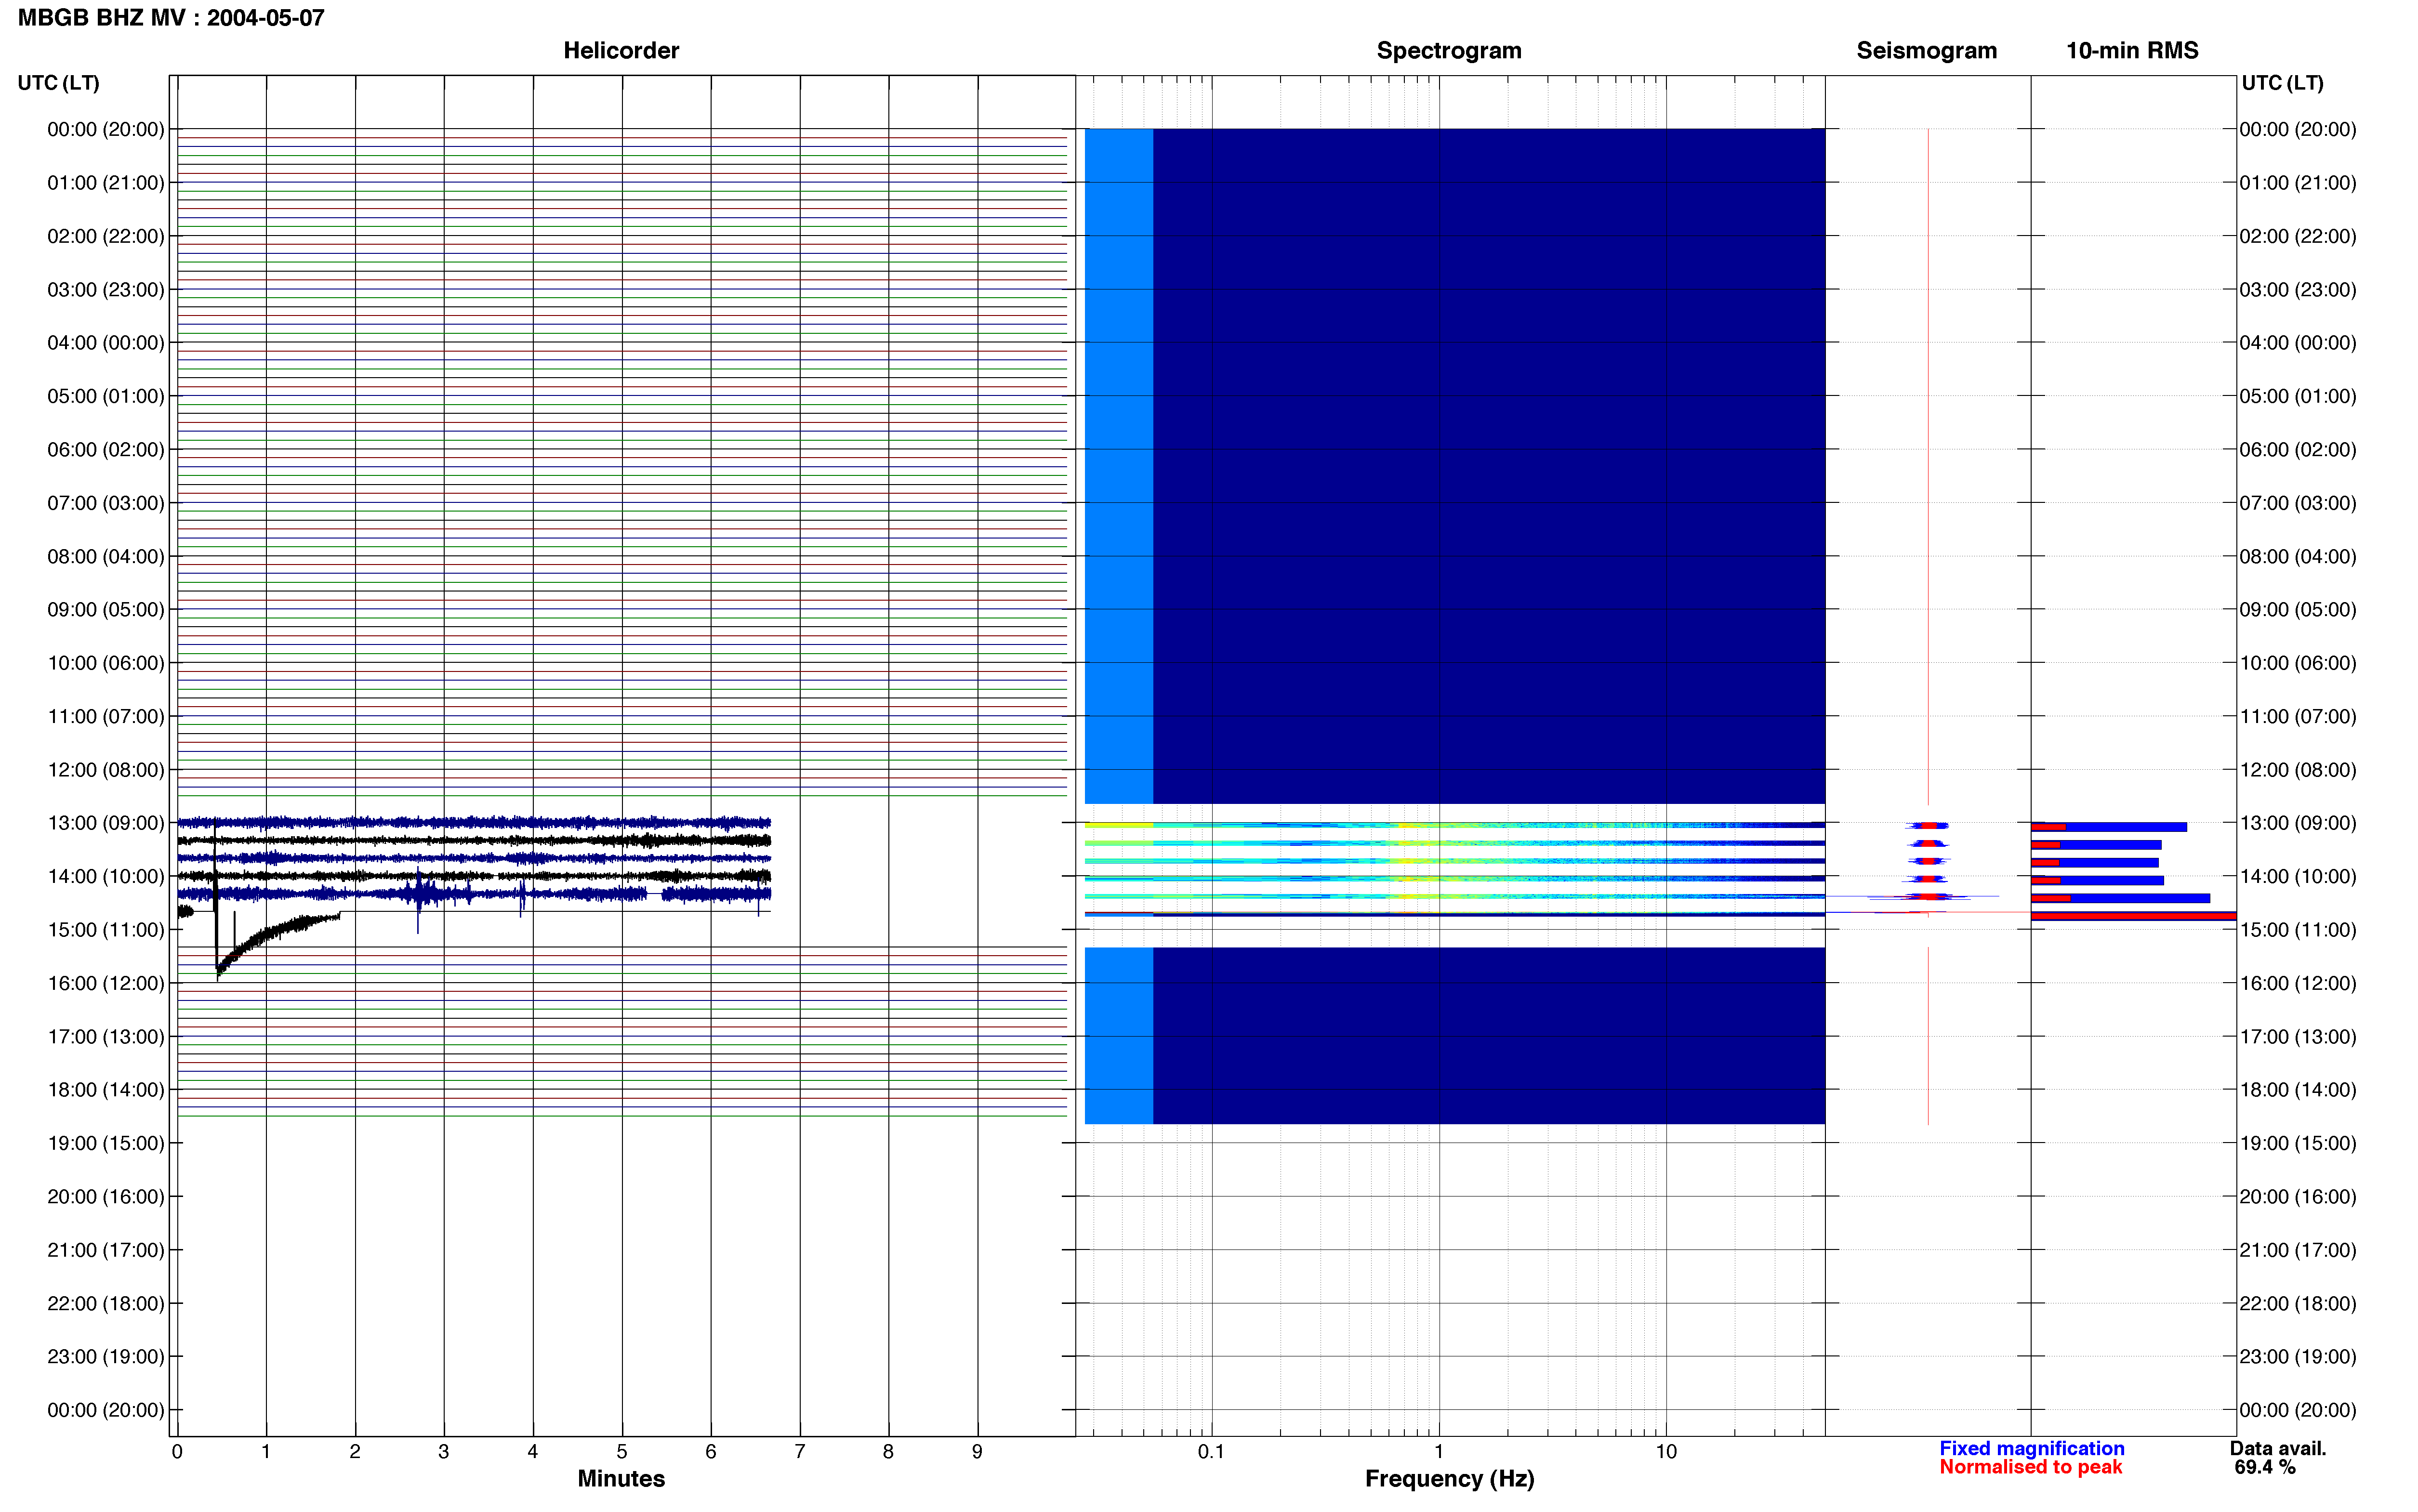Viewport: 2418px width, 1512px height.
Task: Click left axis label '15:00 (11:00)'
Action: tap(106, 930)
